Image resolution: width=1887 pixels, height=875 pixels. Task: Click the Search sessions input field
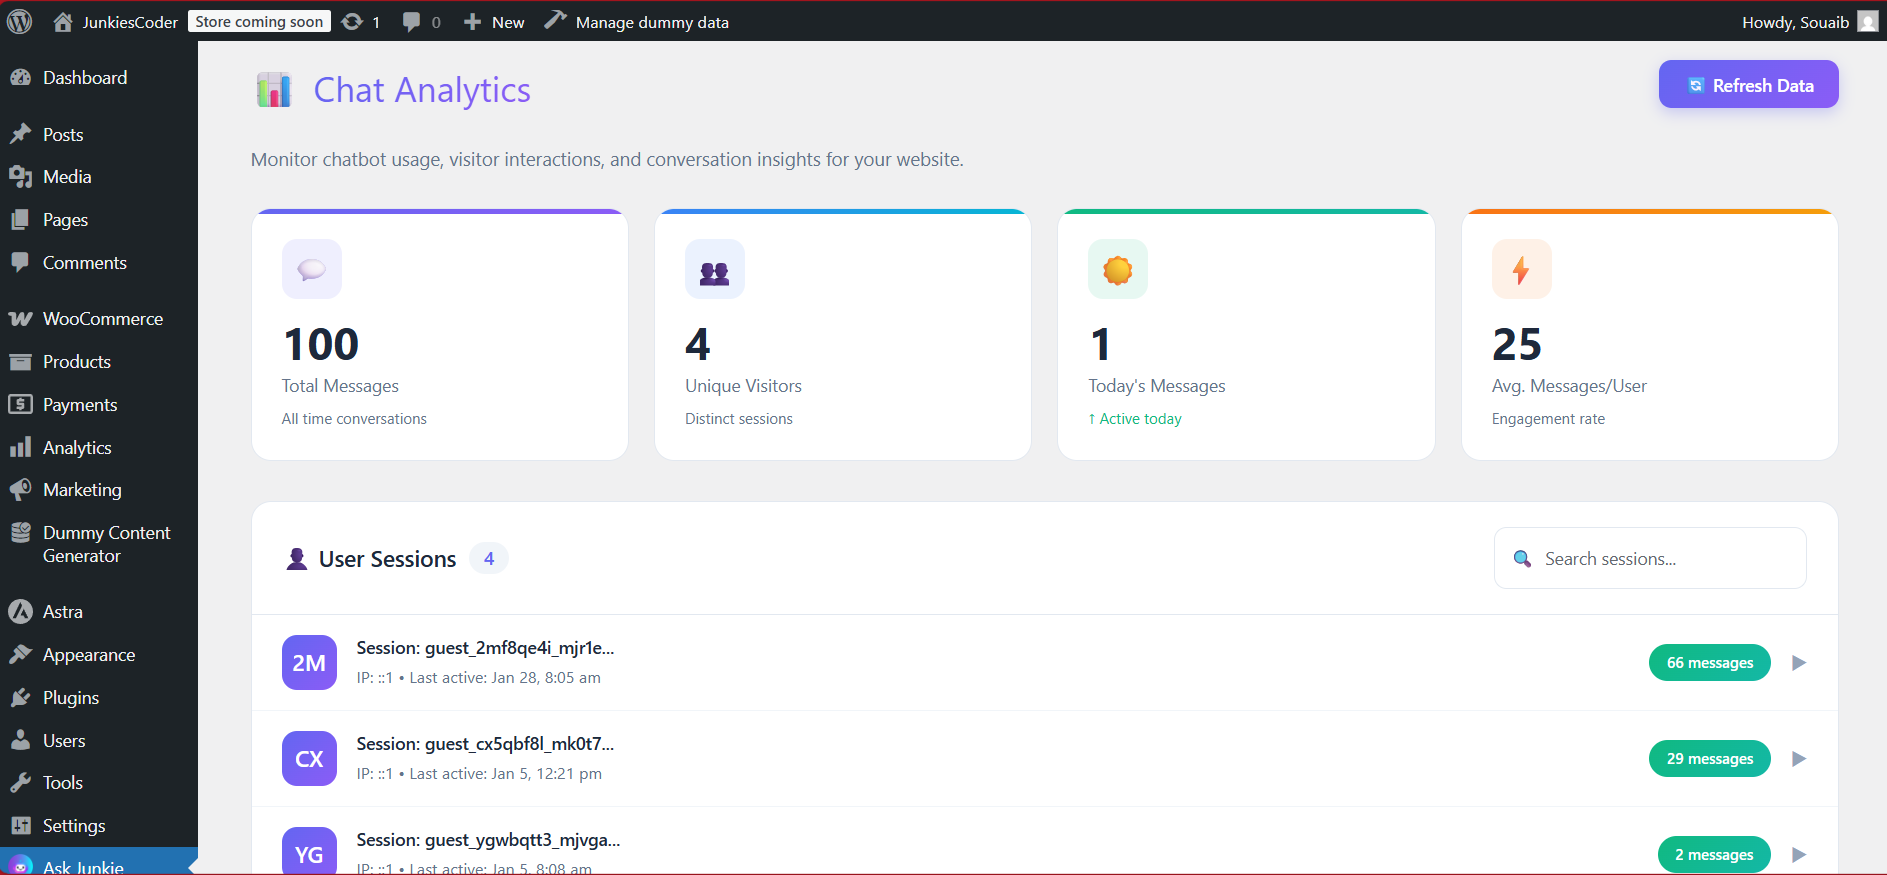tap(1650, 558)
